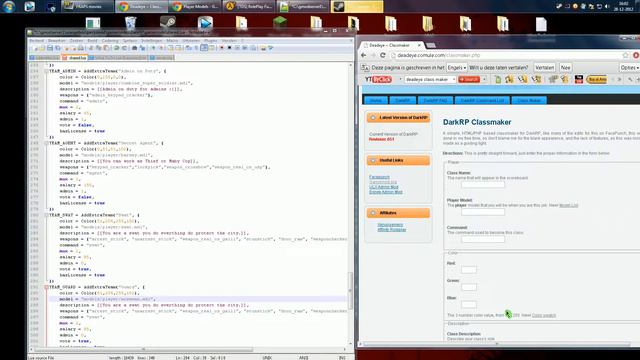Open the Windows Start orb
The width and height of the screenshot is (640, 360).
(9, 6)
